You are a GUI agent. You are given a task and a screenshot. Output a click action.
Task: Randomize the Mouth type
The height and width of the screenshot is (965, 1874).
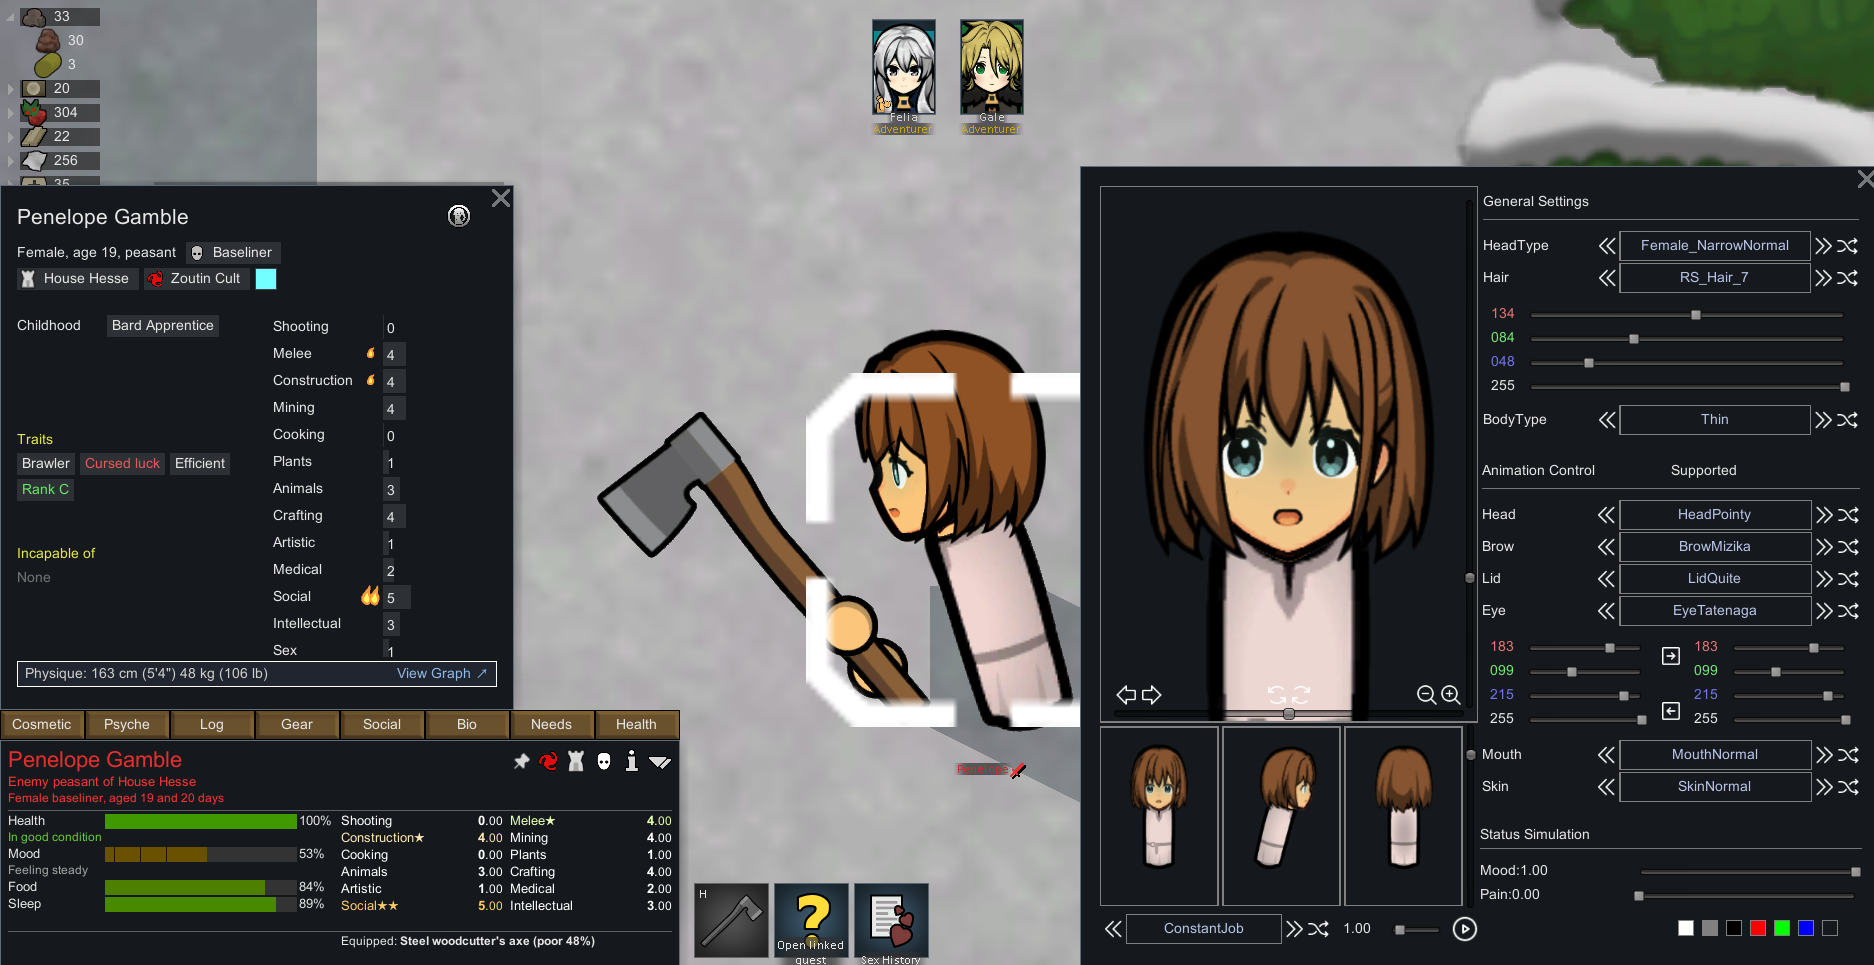click(x=1848, y=755)
